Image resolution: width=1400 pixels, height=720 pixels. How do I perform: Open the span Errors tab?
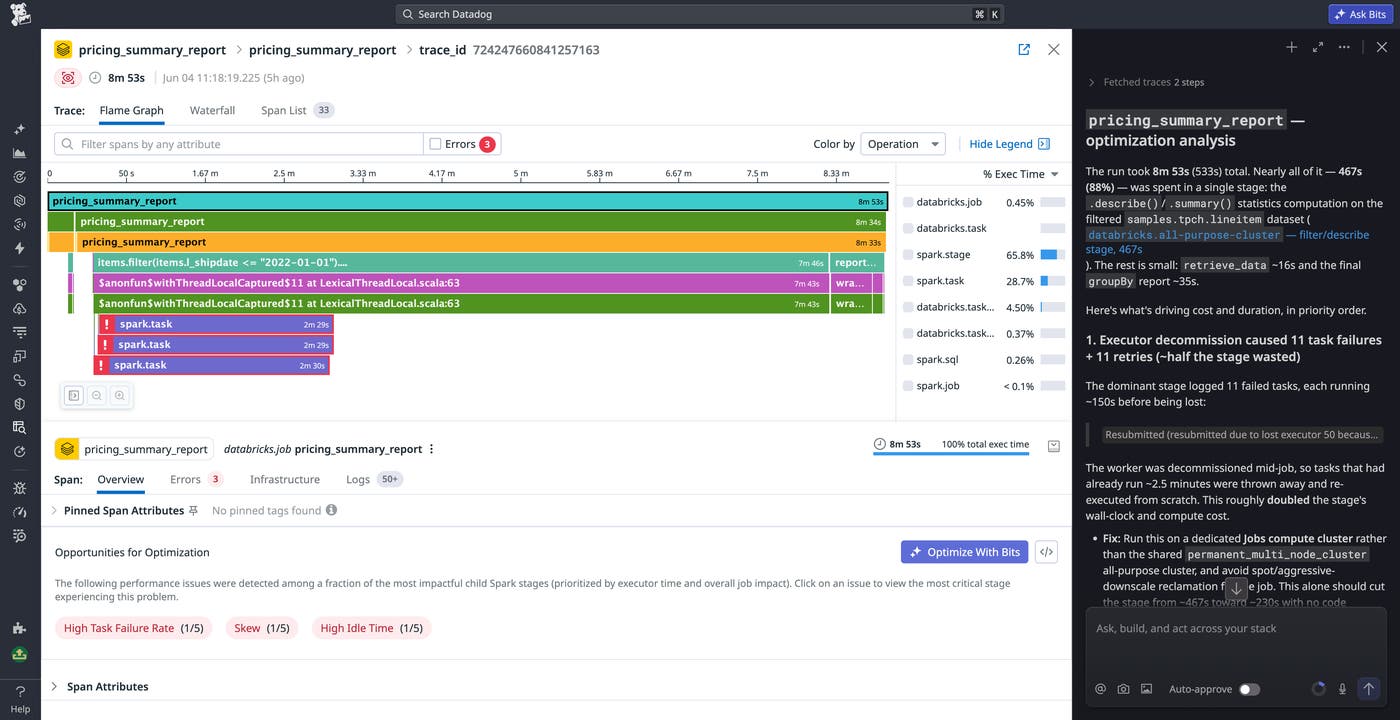pos(195,479)
